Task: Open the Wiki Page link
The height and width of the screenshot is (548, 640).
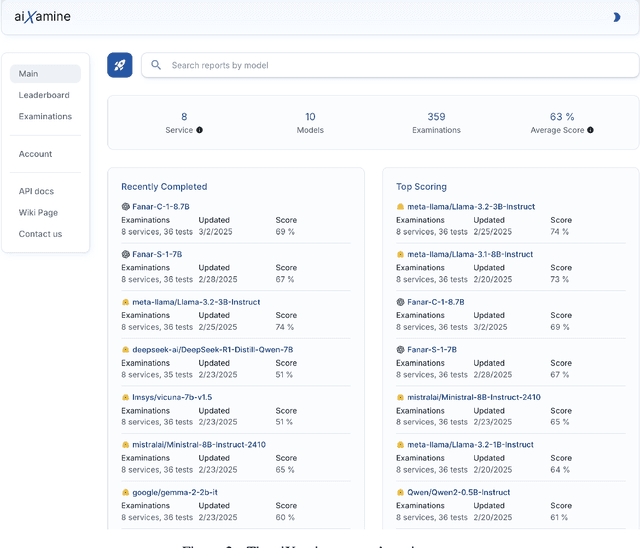Action: point(38,212)
